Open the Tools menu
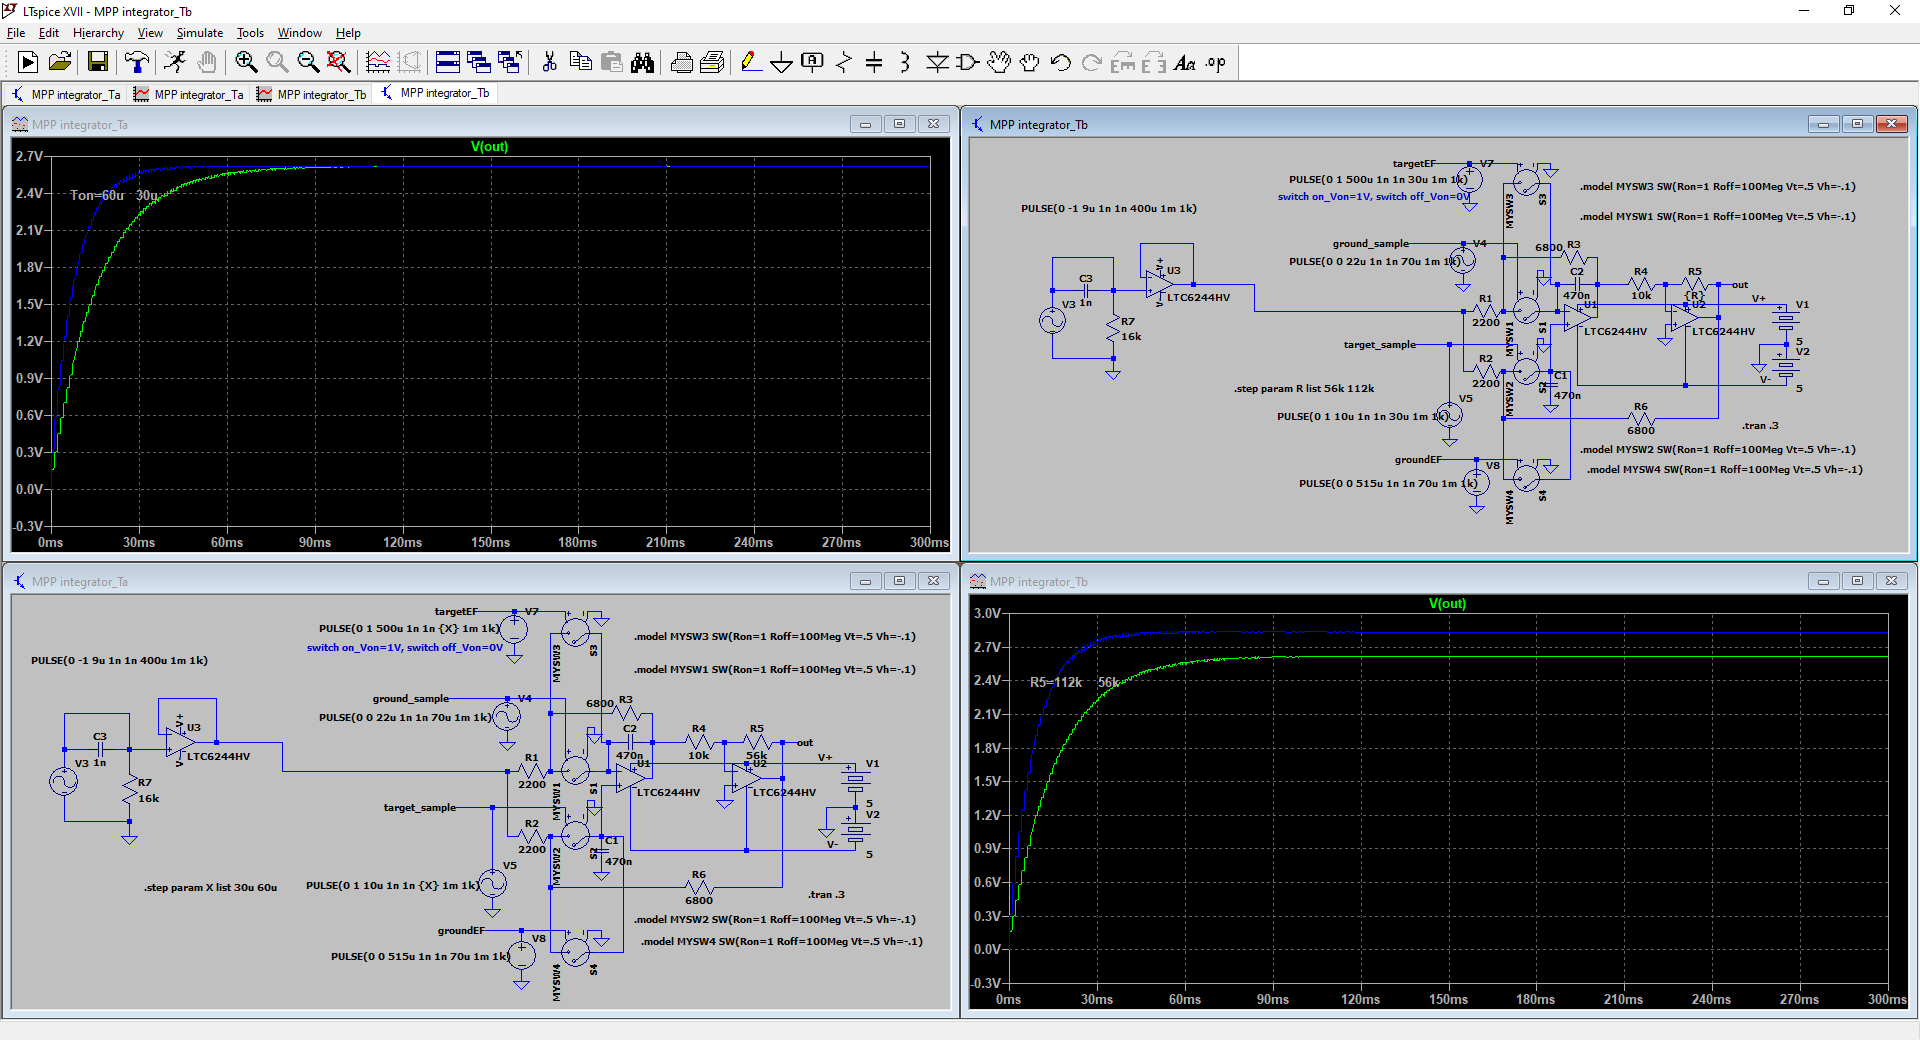The height and width of the screenshot is (1040, 1920). click(x=250, y=33)
